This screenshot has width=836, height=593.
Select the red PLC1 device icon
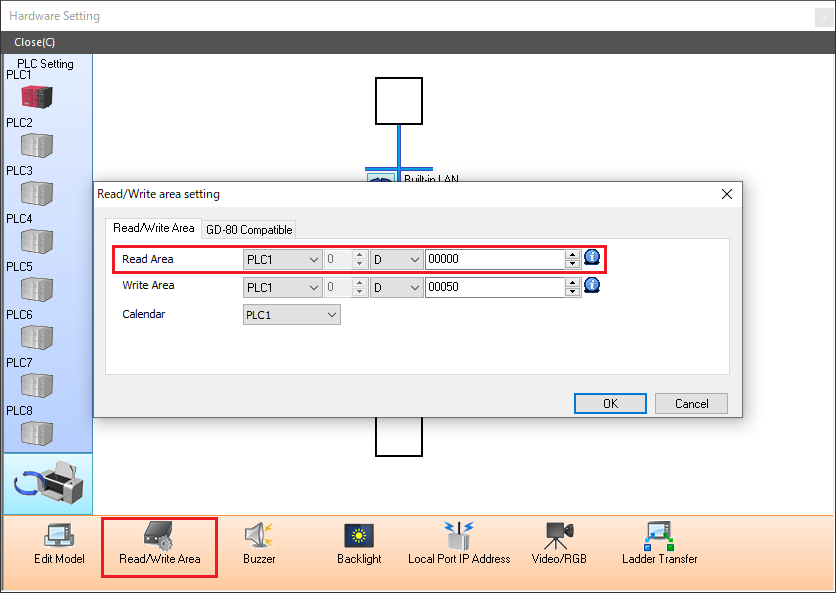(x=37, y=97)
